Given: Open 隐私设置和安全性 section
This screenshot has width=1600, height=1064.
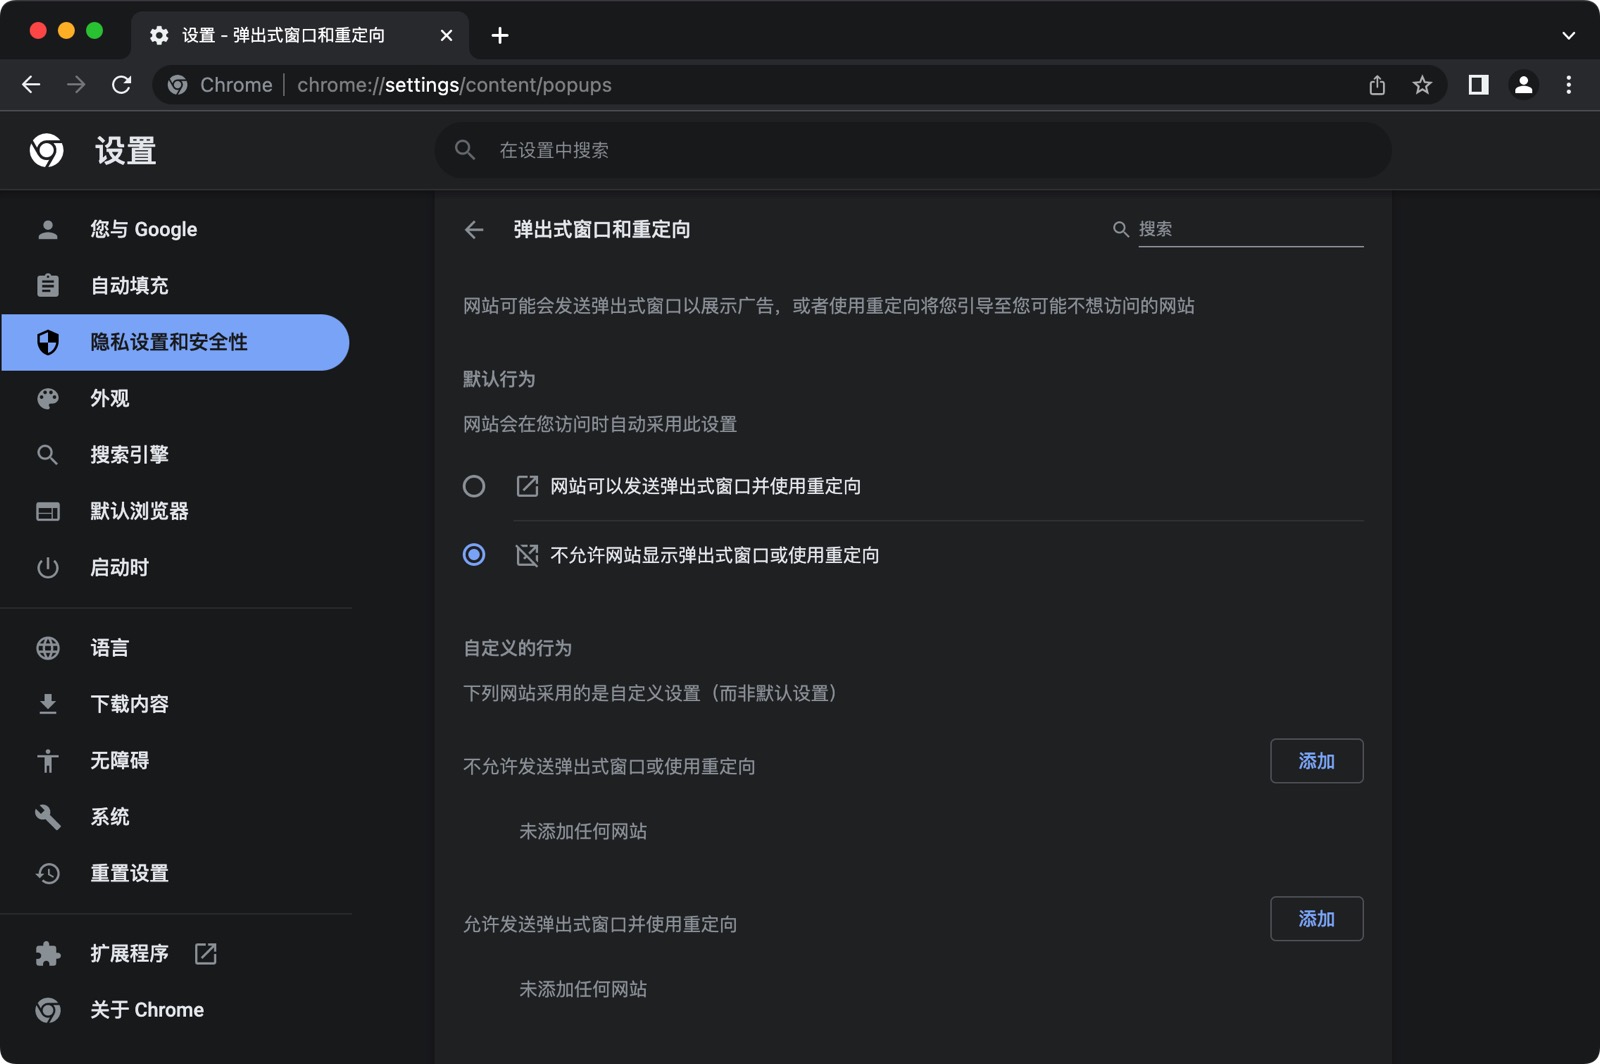Looking at the screenshot, I should click(x=176, y=342).
